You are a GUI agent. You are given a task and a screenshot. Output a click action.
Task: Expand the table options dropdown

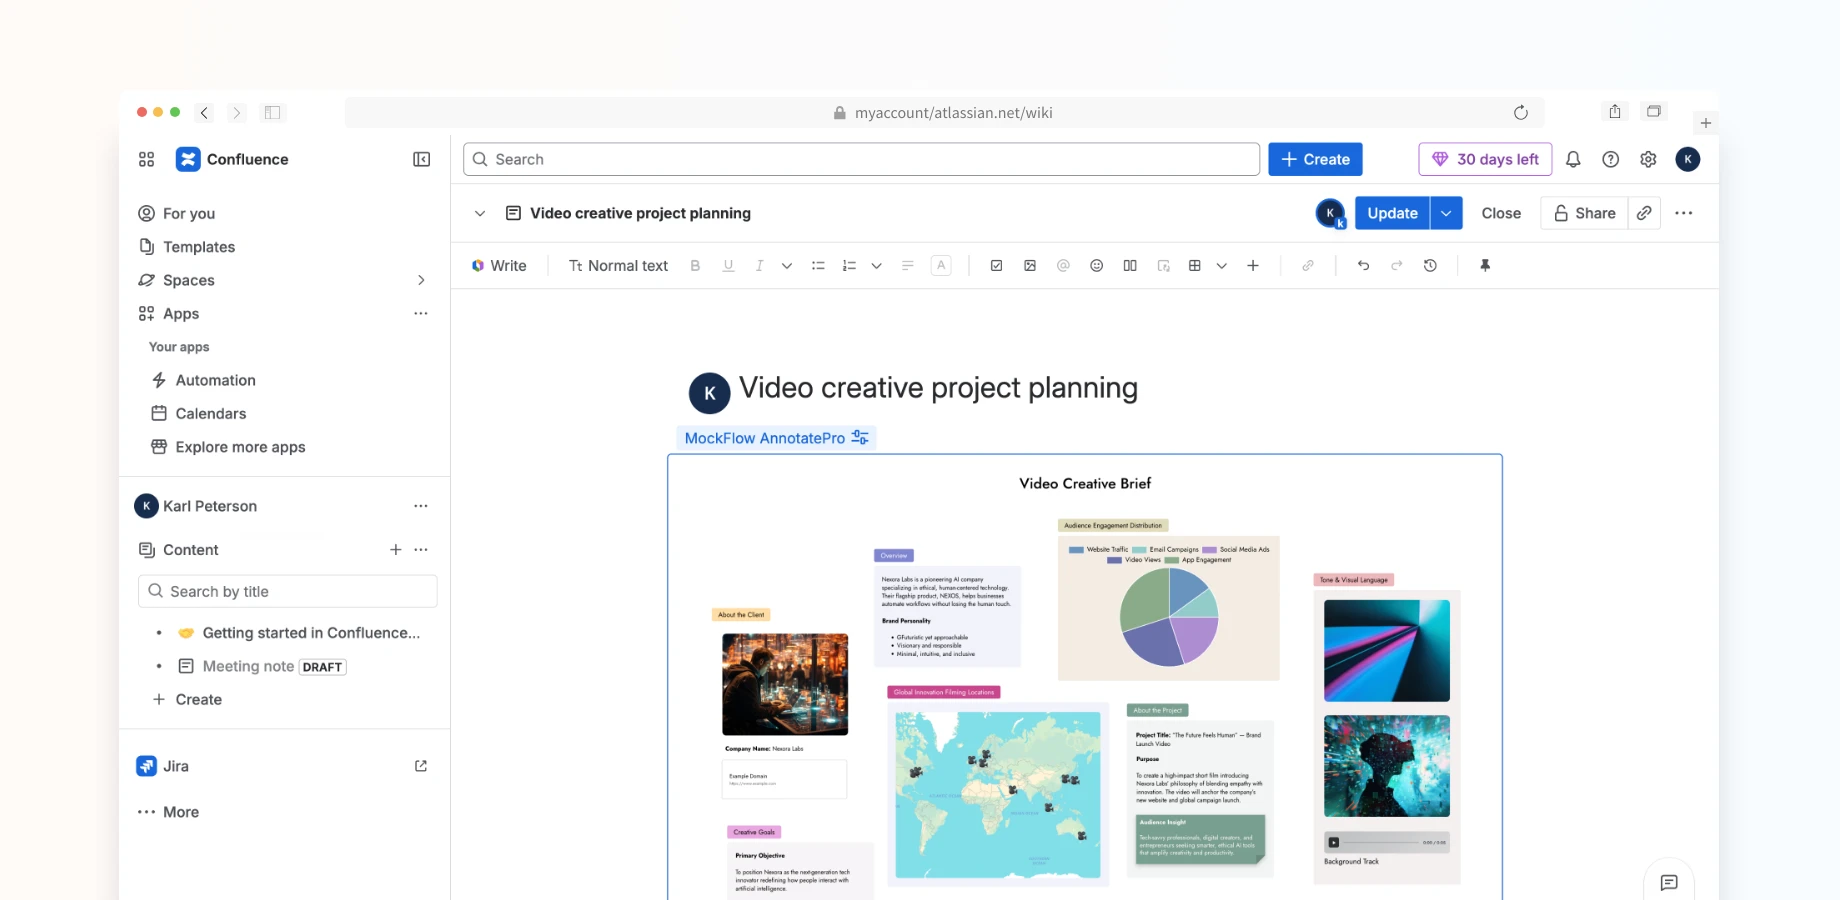click(x=1222, y=266)
